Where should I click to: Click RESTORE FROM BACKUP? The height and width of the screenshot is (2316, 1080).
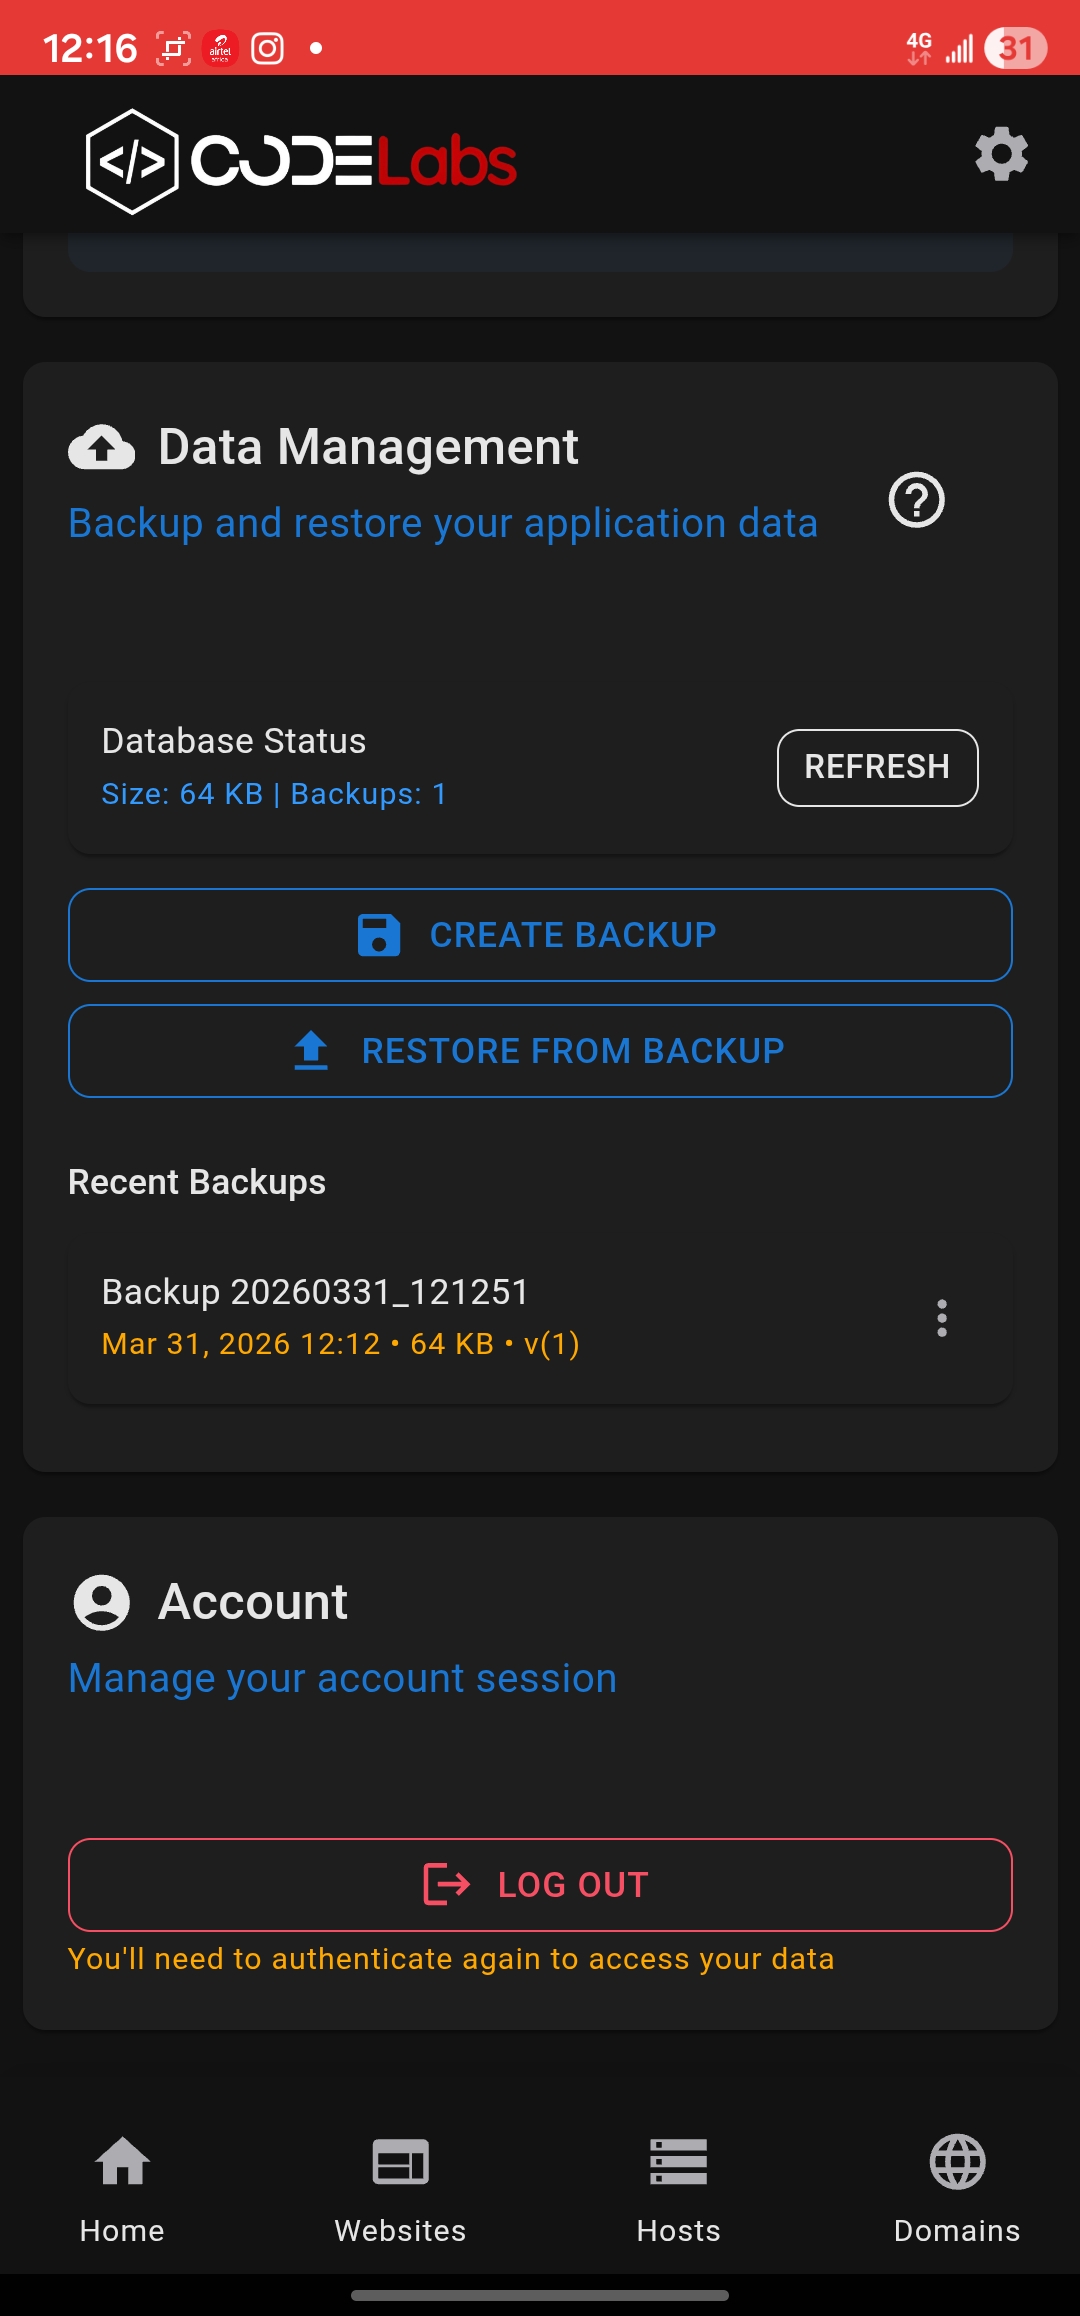(x=540, y=1051)
